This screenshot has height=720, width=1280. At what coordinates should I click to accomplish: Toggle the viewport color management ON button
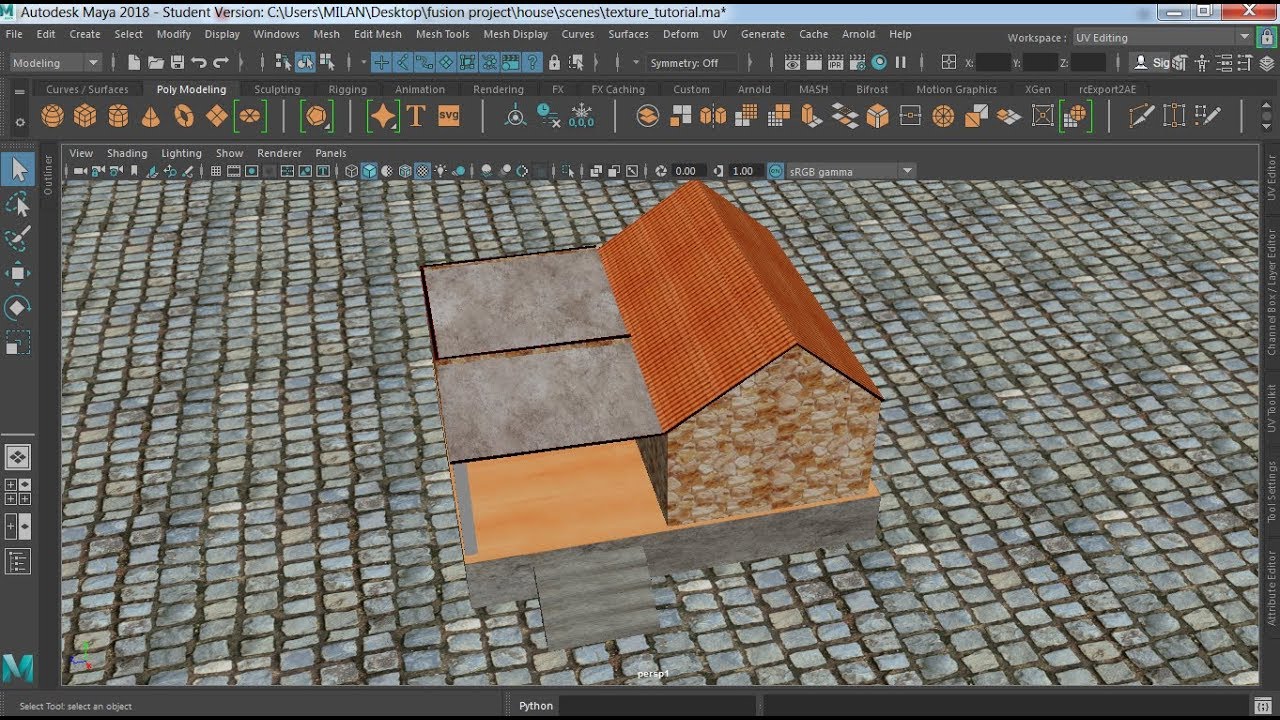[x=775, y=171]
